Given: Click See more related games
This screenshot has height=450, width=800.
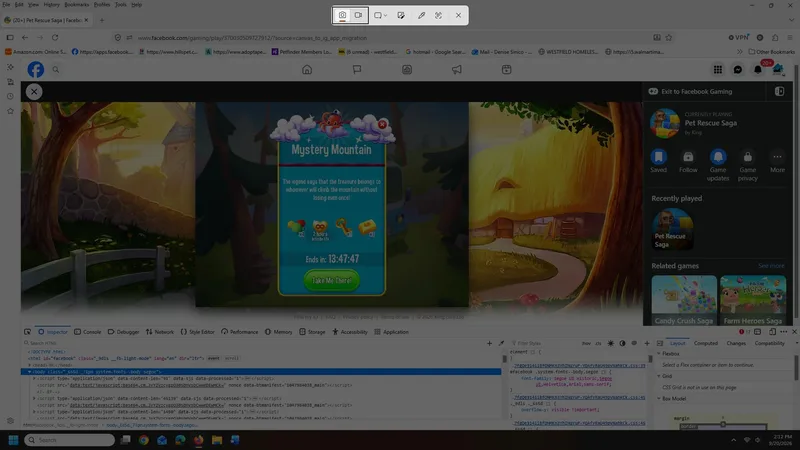Looking at the screenshot, I should pyautogui.click(x=771, y=266).
